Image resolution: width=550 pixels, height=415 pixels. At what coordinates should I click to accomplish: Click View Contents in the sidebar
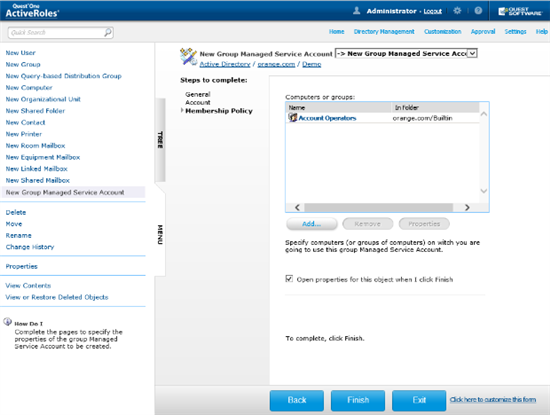click(x=28, y=286)
